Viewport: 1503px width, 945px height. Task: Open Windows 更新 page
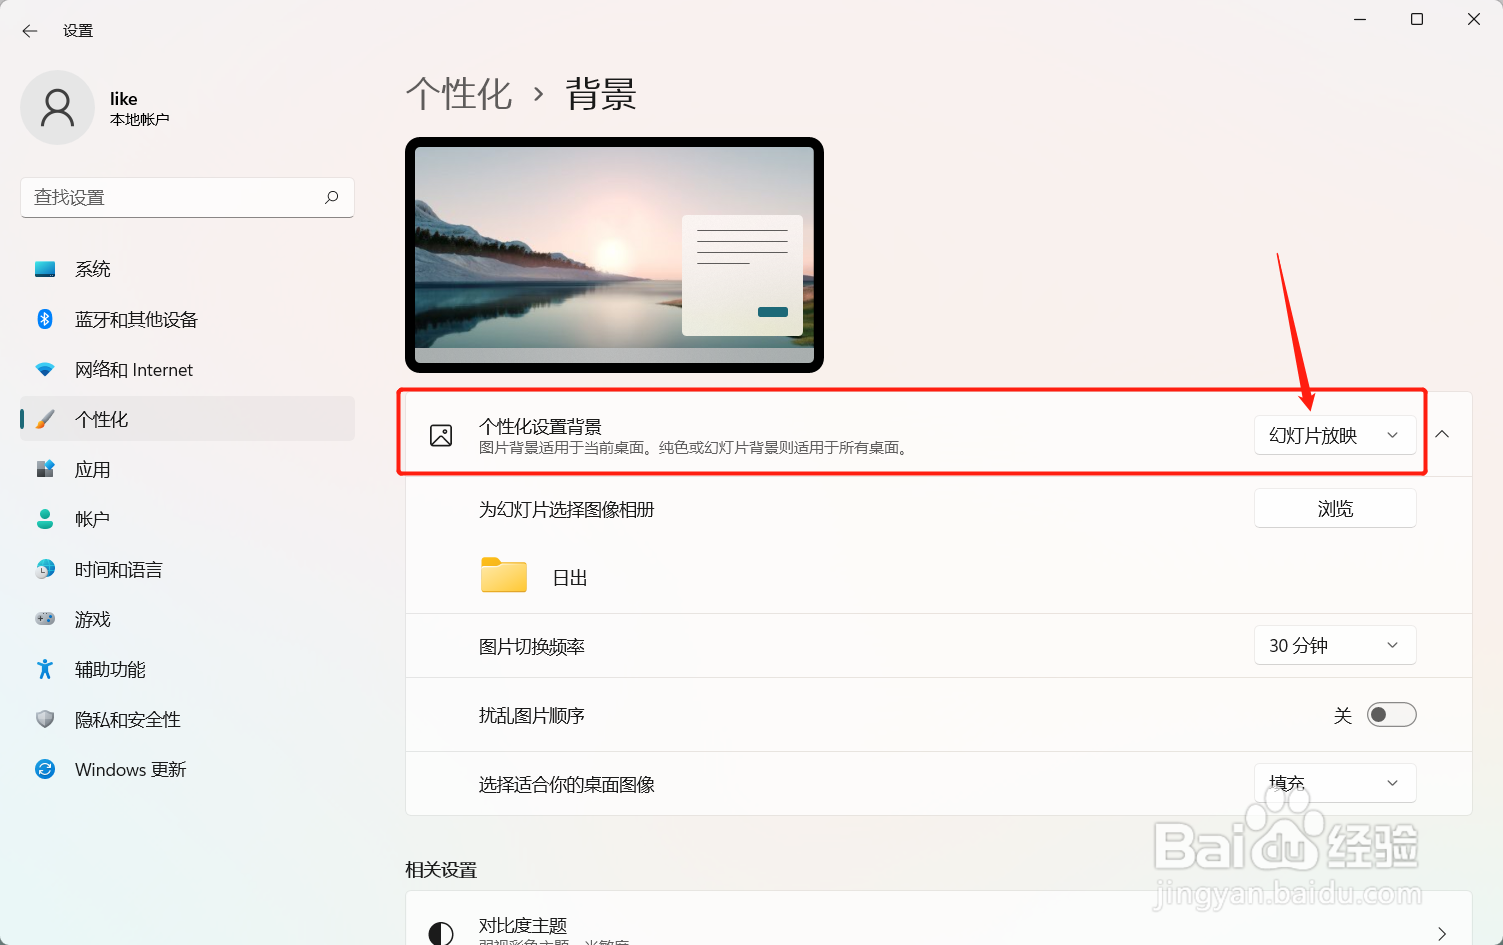[x=187, y=769]
